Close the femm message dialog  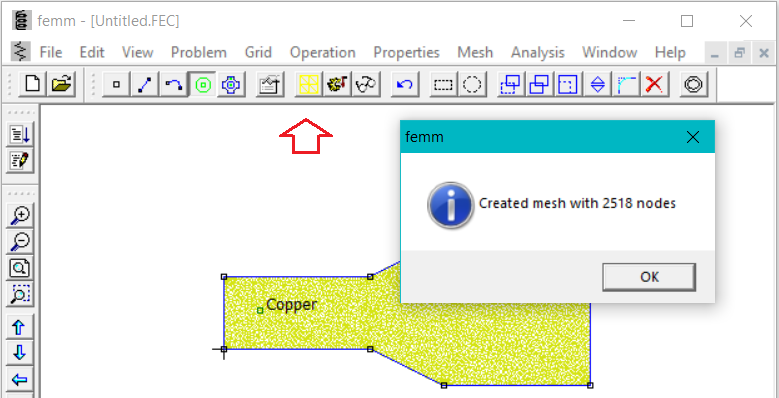[693, 137]
